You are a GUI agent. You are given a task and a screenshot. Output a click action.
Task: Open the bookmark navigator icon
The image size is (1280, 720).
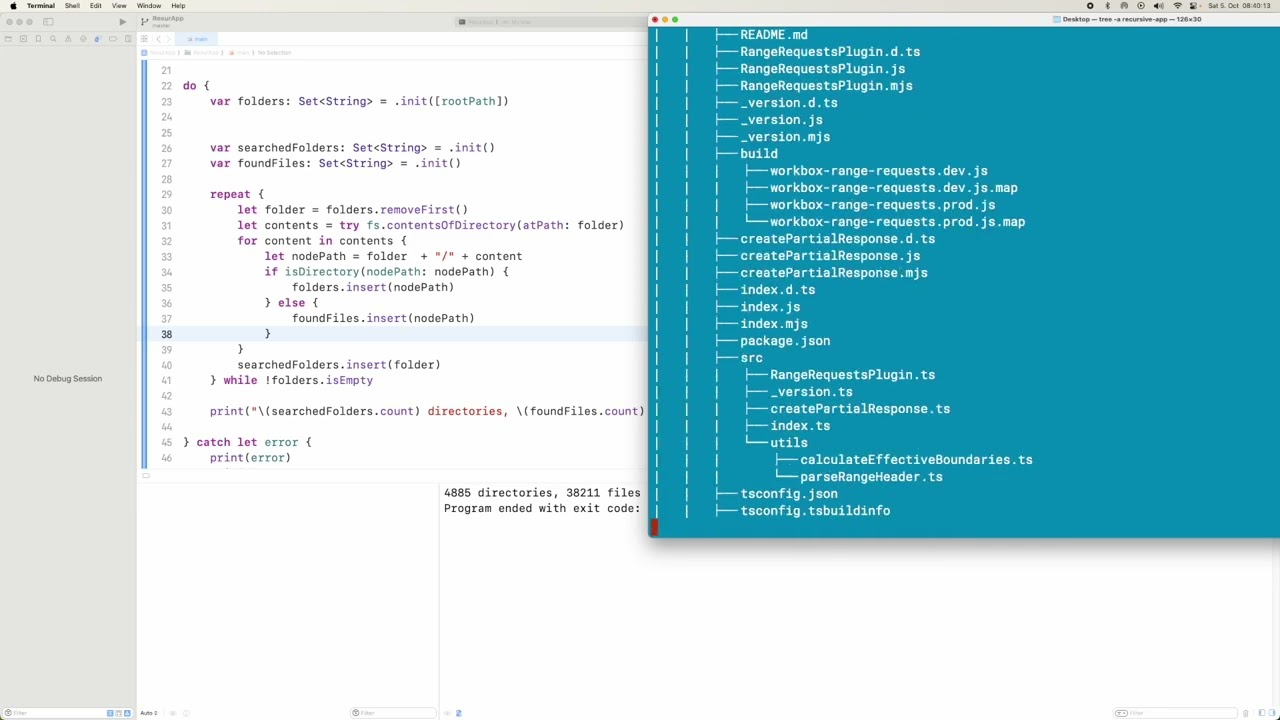click(38, 39)
